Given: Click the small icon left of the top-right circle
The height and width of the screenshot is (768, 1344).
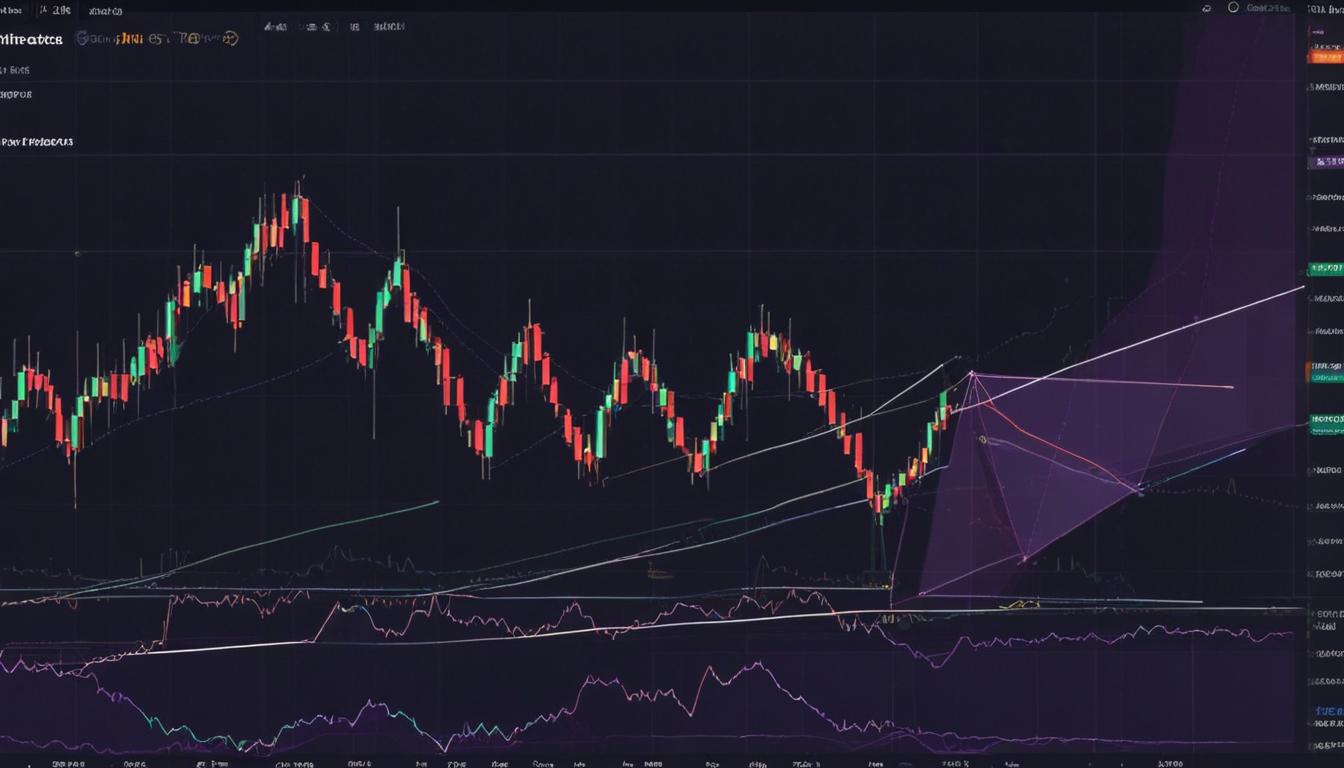Looking at the screenshot, I should point(1207,8).
